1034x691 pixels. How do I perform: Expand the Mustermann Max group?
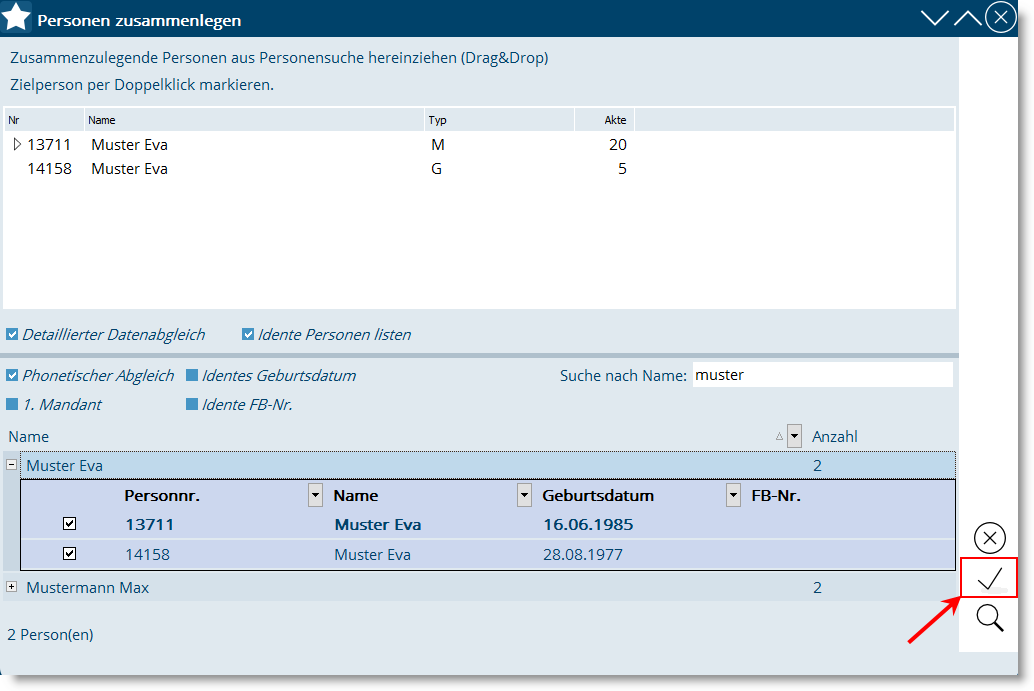11,586
